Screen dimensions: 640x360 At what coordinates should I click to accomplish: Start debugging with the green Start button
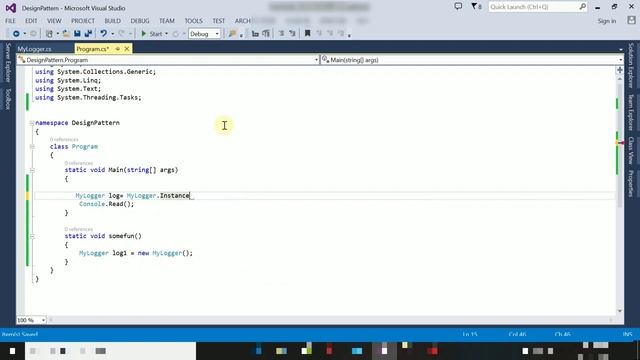click(151, 34)
